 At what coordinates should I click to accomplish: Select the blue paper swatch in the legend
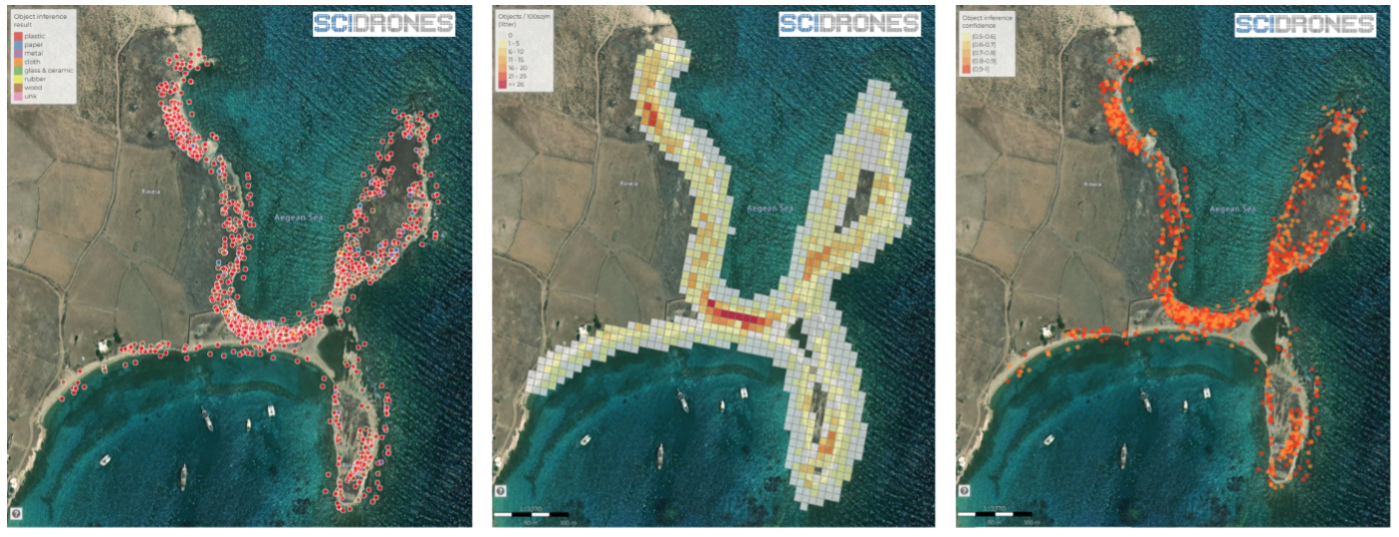click(18, 45)
